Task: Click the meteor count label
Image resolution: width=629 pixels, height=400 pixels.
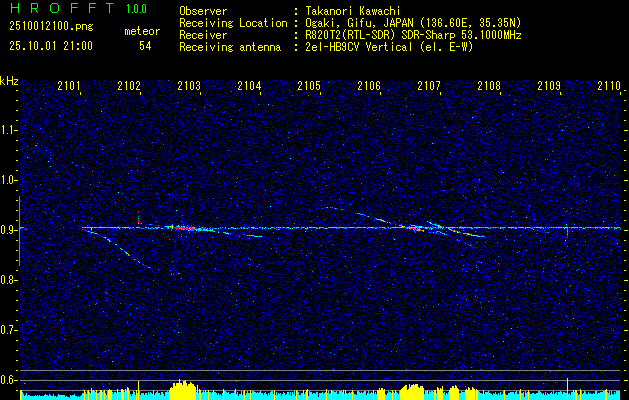Action: (x=142, y=31)
